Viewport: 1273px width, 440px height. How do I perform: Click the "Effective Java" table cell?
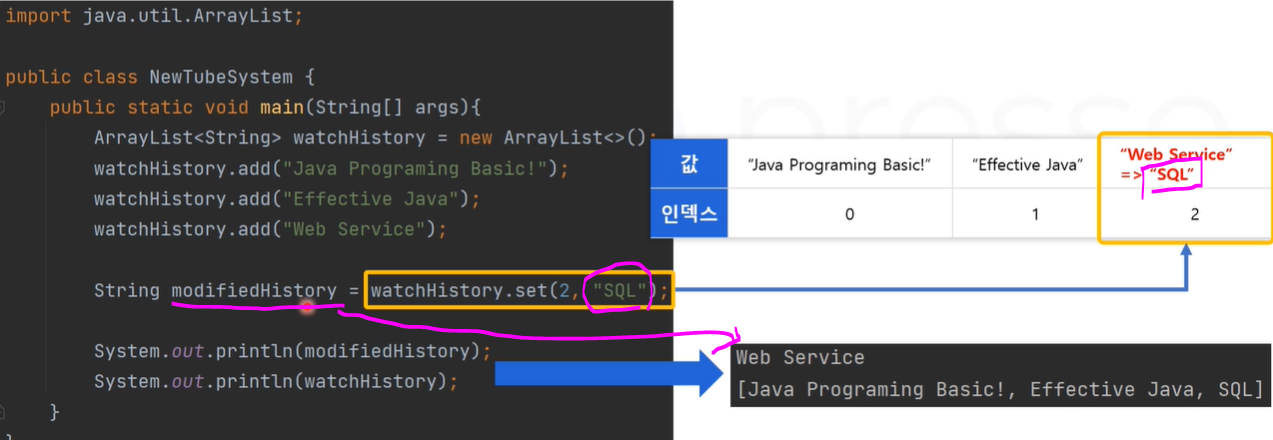[x=1028, y=164]
